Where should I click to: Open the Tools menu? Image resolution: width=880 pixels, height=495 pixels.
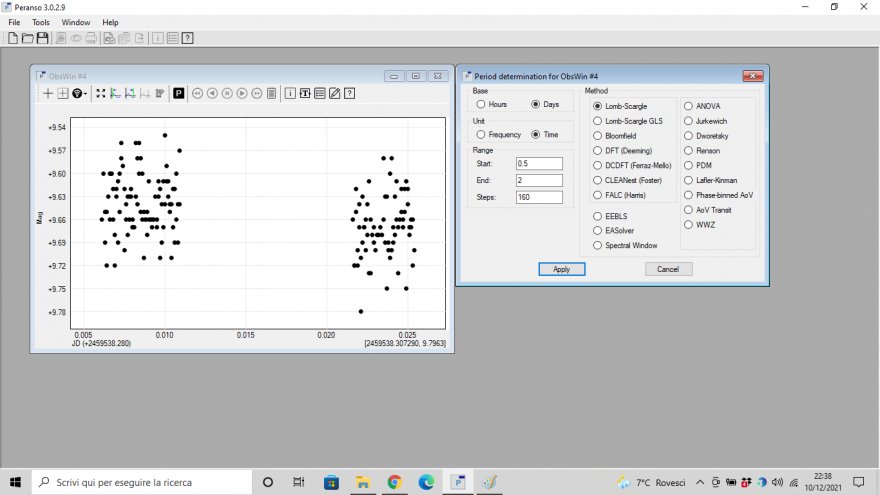click(x=40, y=22)
